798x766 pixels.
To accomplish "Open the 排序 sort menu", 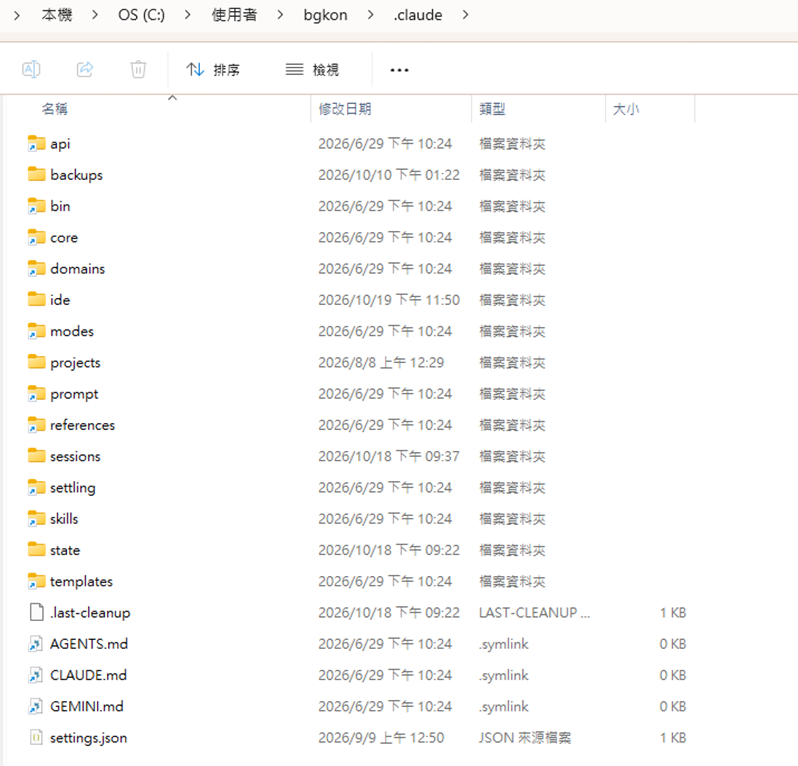I will click(x=213, y=69).
